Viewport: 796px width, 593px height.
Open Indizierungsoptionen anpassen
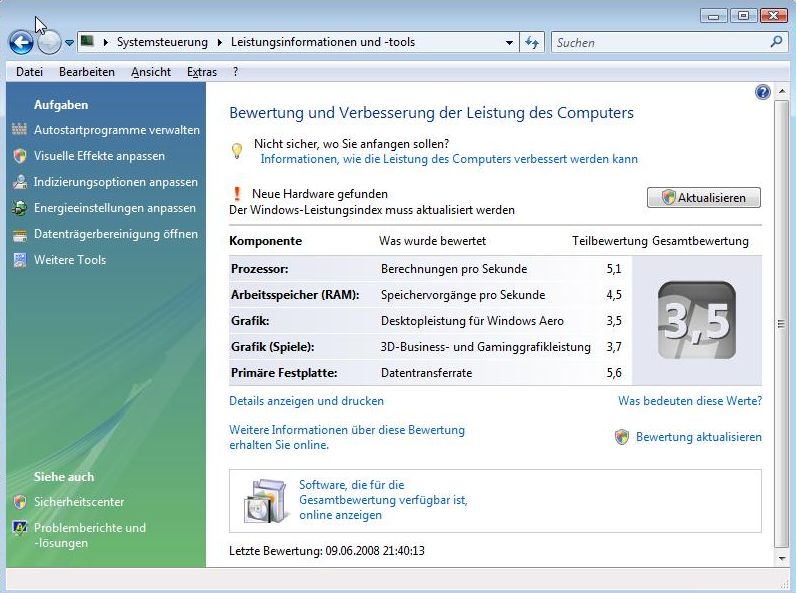116,182
